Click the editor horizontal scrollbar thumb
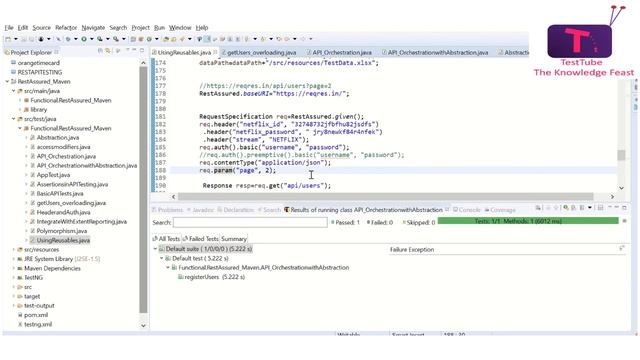Image resolution: width=640 pixels, height=360 pixels. coord(386,197)
